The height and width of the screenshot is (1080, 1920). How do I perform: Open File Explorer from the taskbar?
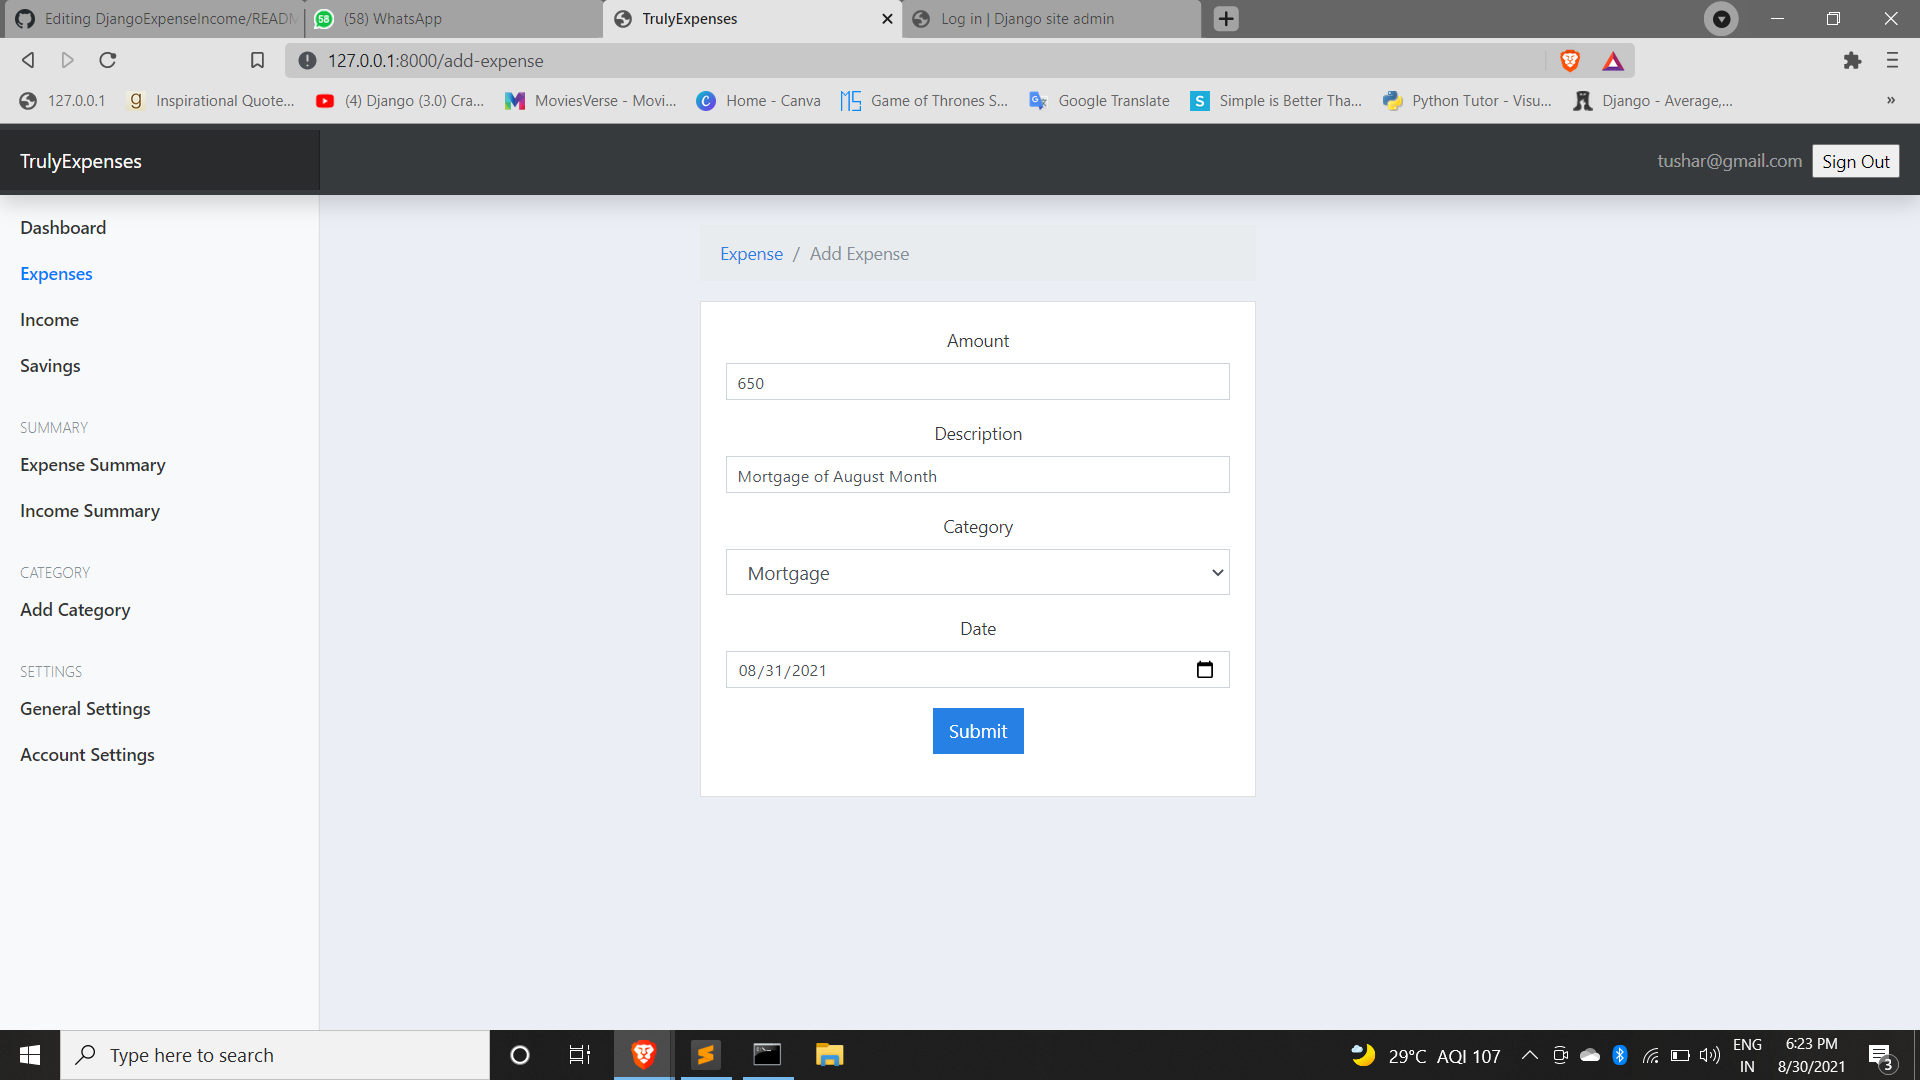point(829,1054)
